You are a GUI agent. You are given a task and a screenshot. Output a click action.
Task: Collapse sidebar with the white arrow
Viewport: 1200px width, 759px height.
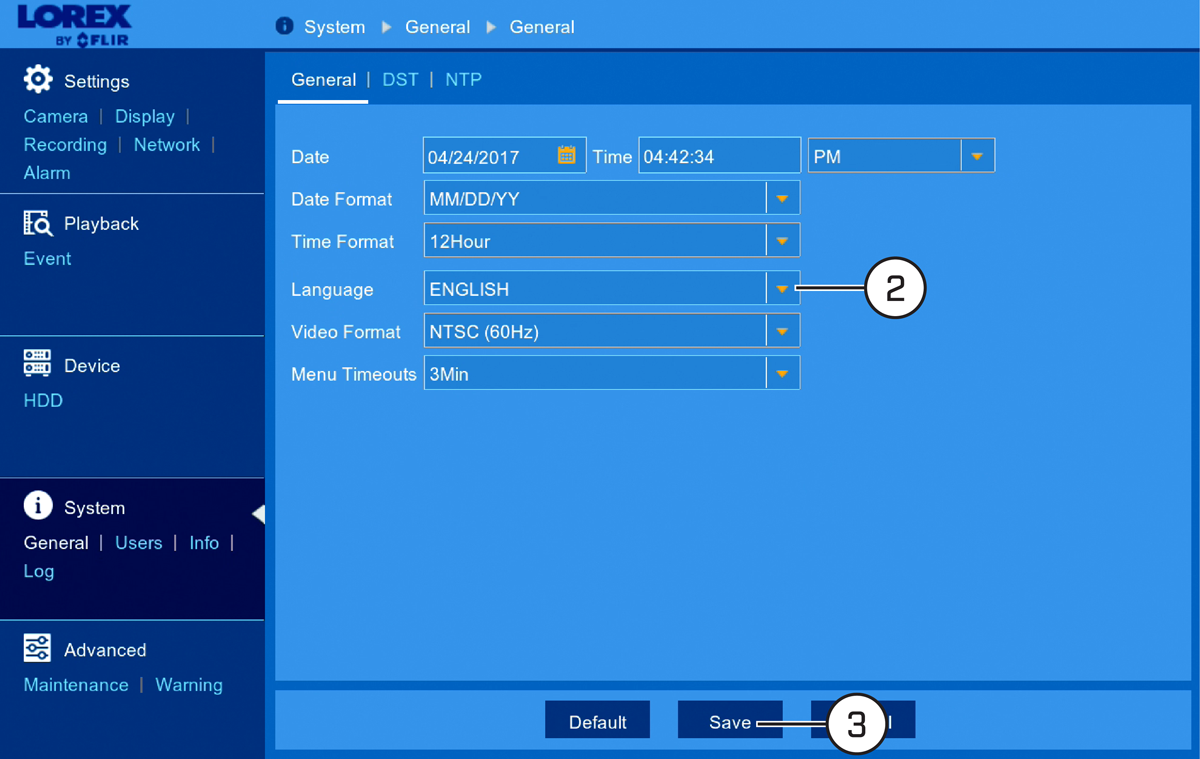[x=258, y=514]
